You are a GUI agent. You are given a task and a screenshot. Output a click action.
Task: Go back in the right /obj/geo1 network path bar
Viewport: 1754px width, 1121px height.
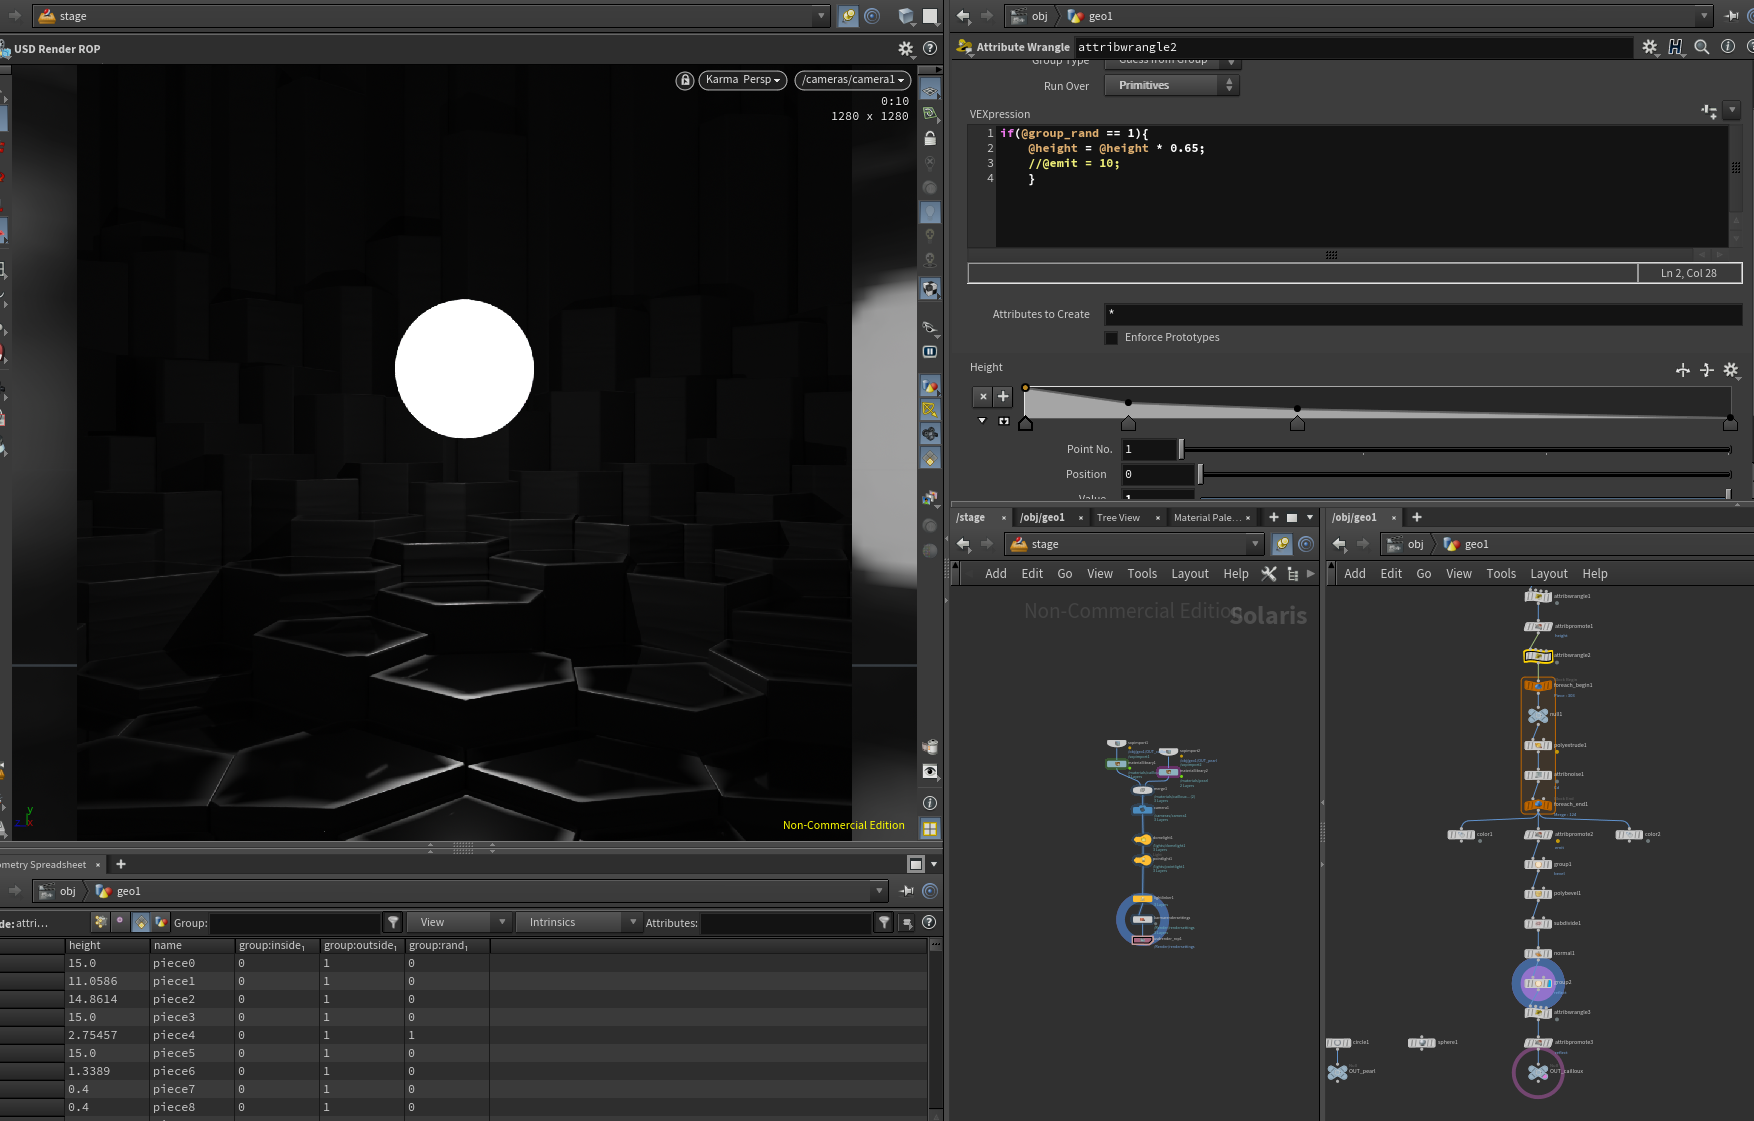(1339, 544)
